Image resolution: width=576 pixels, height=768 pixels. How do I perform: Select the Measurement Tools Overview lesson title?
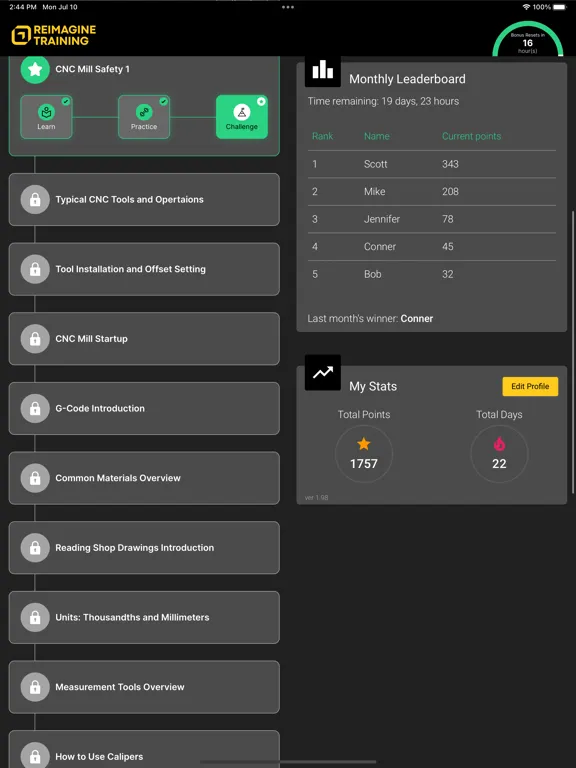[120, 687]
